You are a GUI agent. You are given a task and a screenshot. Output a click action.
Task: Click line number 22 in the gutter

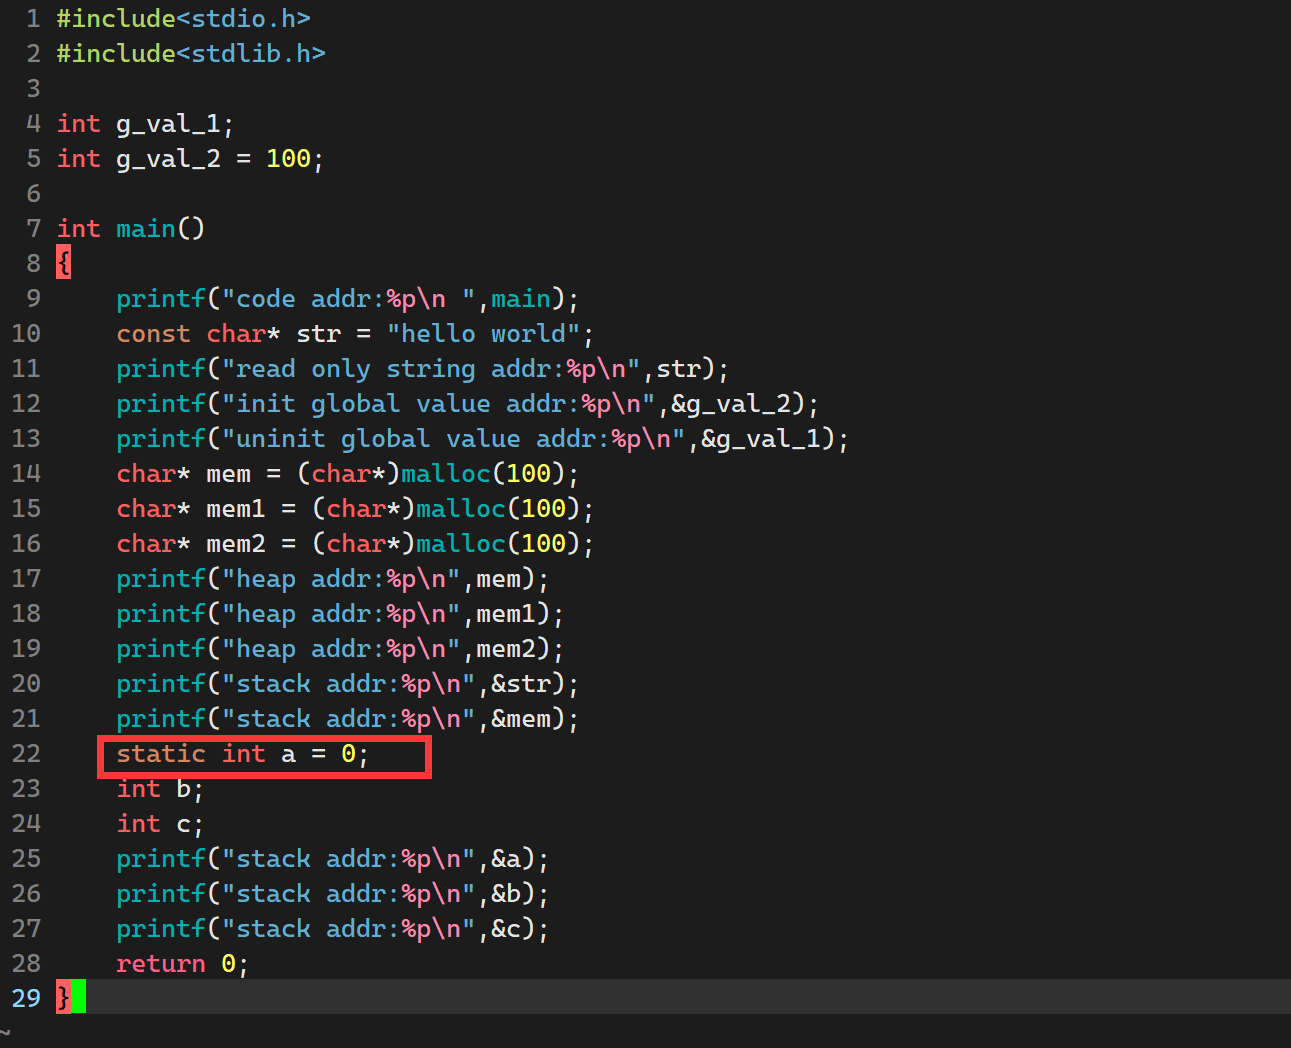pyautogui.click(x=26, y=754)
